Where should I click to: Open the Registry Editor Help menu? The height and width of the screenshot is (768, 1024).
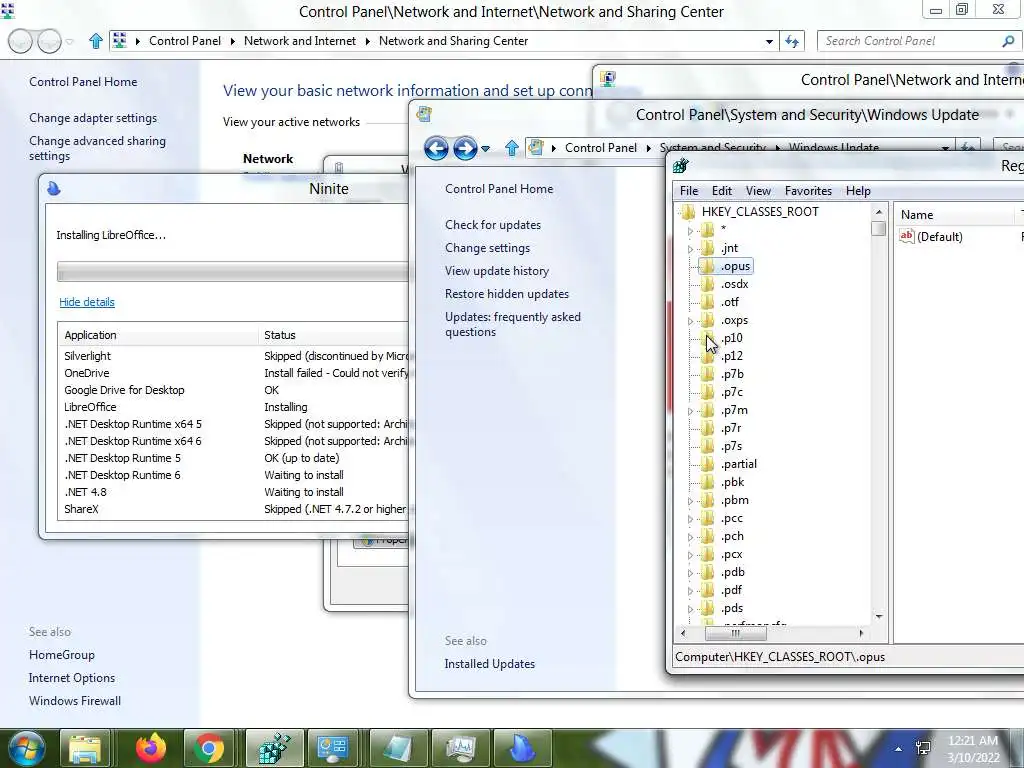tap(858, 191)
